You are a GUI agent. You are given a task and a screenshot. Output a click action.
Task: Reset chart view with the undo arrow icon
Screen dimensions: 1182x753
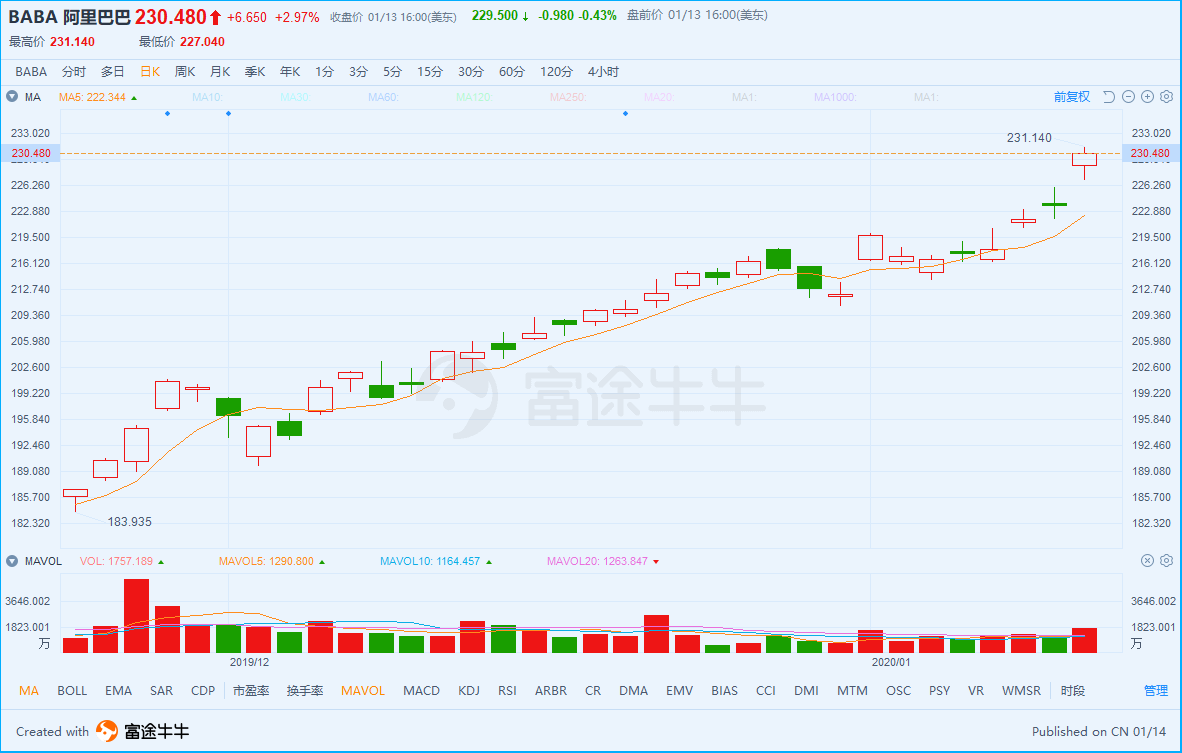[x=1109, y=96]
